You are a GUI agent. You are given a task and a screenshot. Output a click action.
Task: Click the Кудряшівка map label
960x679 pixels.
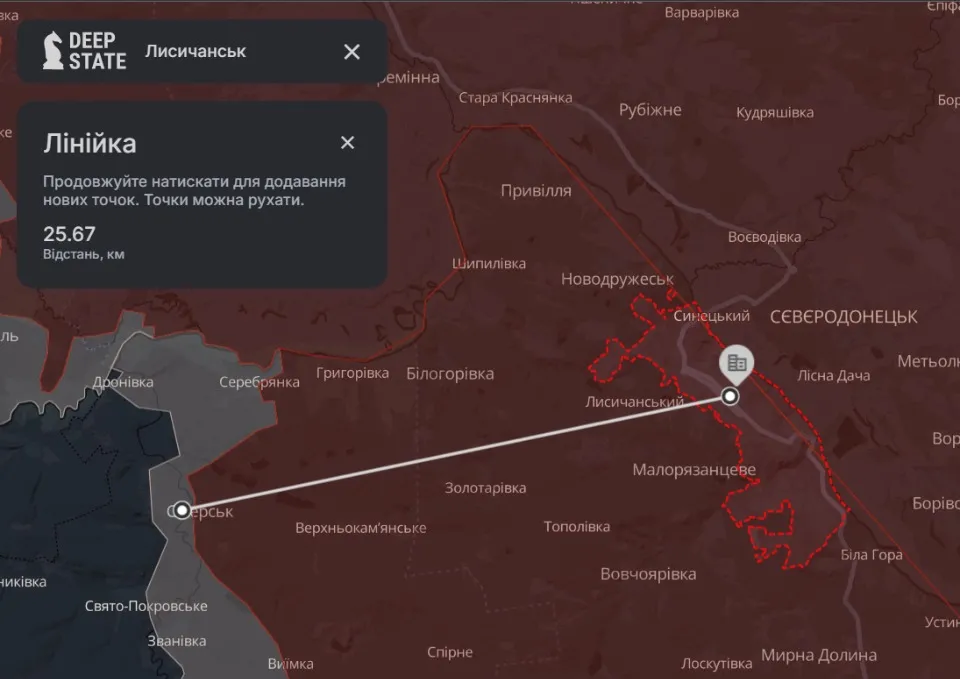point(775,113)
